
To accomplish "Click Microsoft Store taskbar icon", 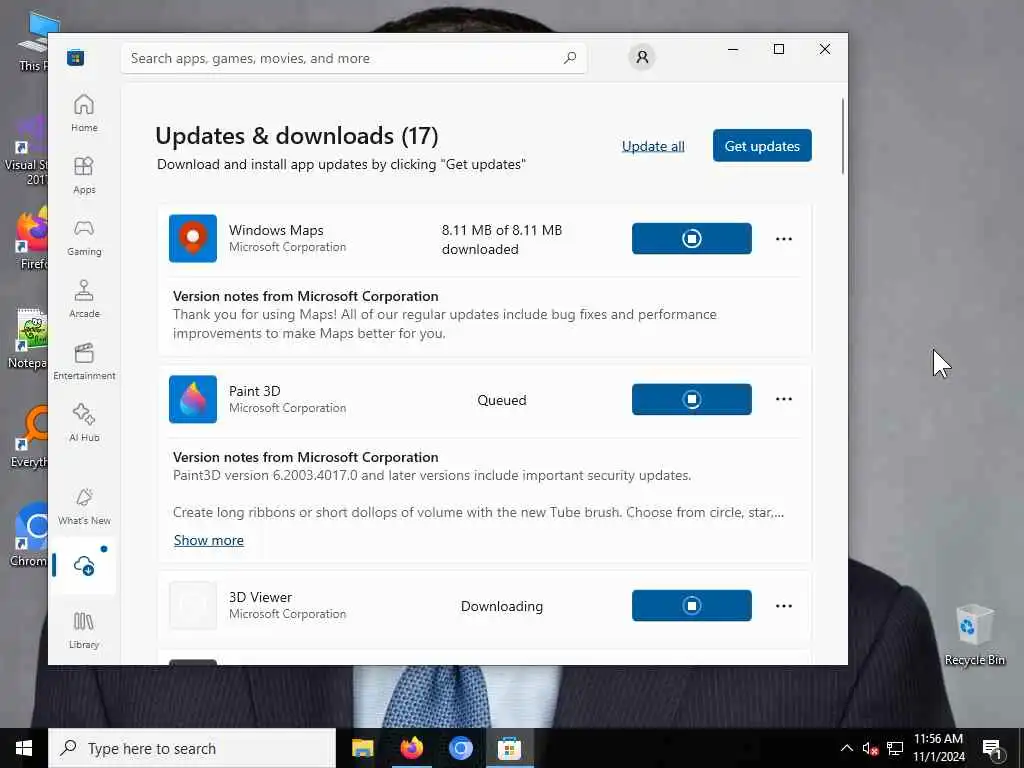I will pos(509,748).
